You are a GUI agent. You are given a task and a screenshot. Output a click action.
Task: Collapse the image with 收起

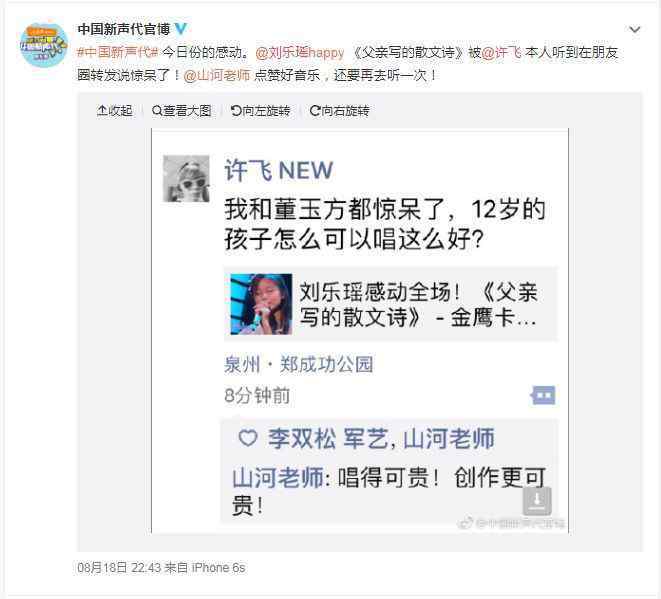[115, 111]
